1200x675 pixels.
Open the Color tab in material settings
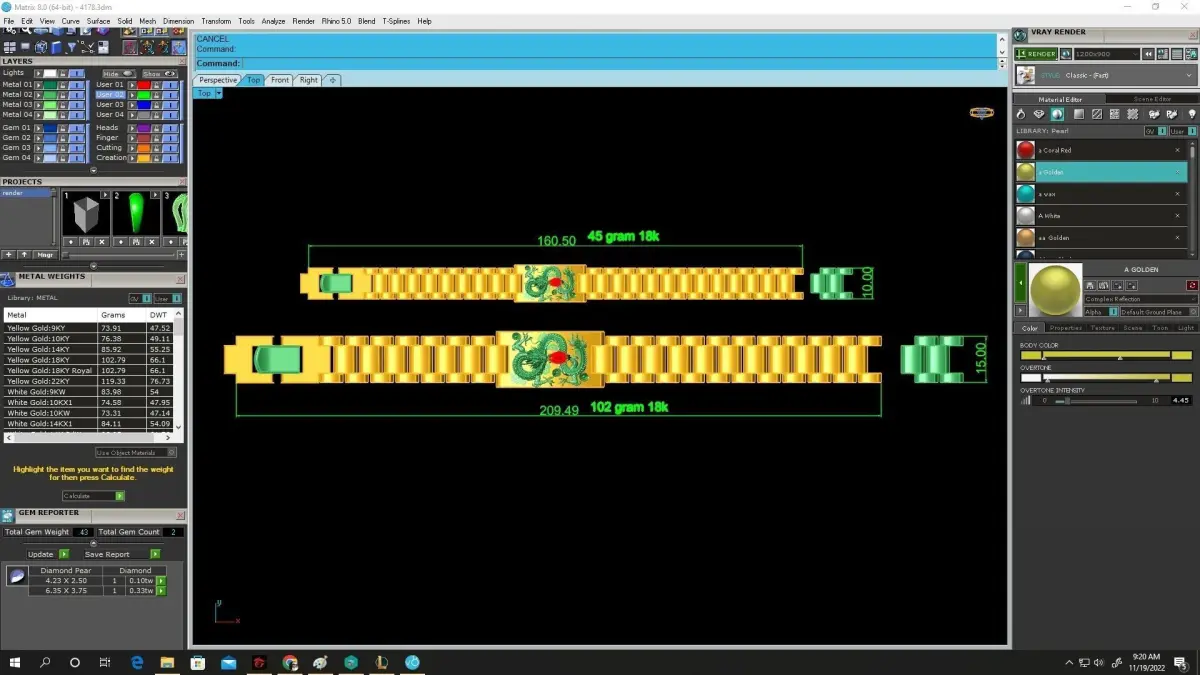click(x=1030, y=328)
